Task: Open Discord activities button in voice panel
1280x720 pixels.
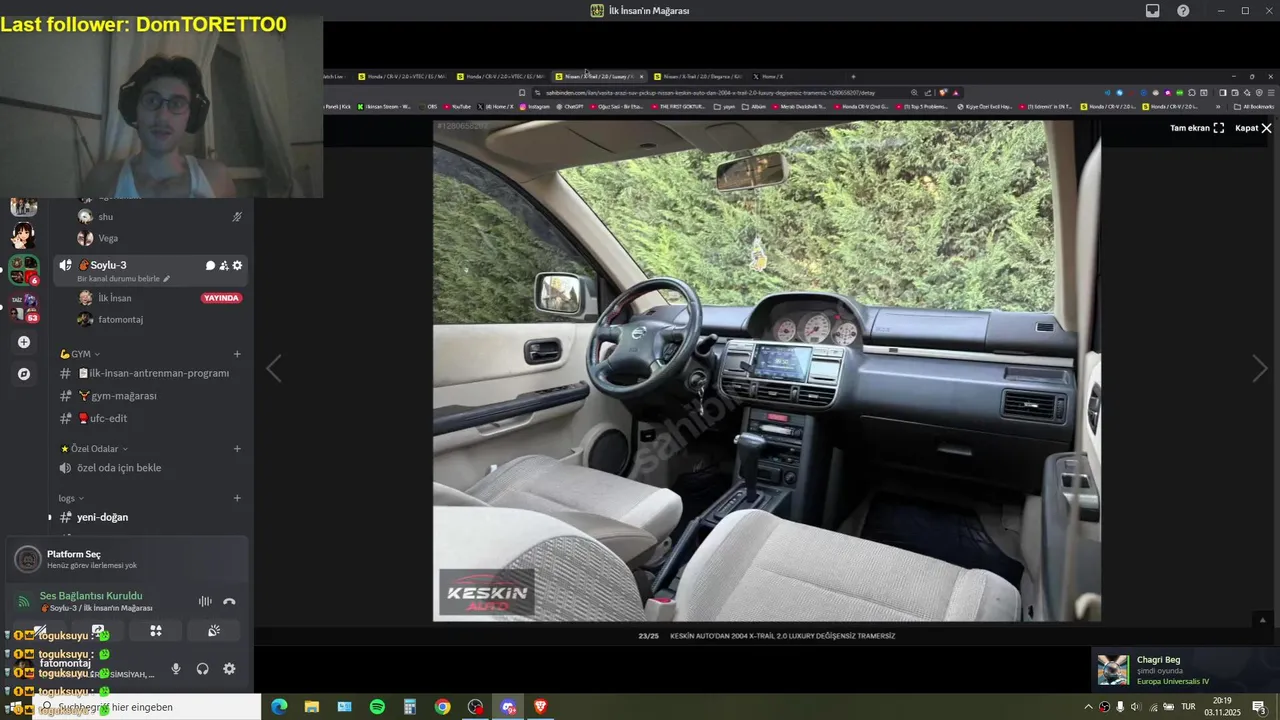Action: 156,631
